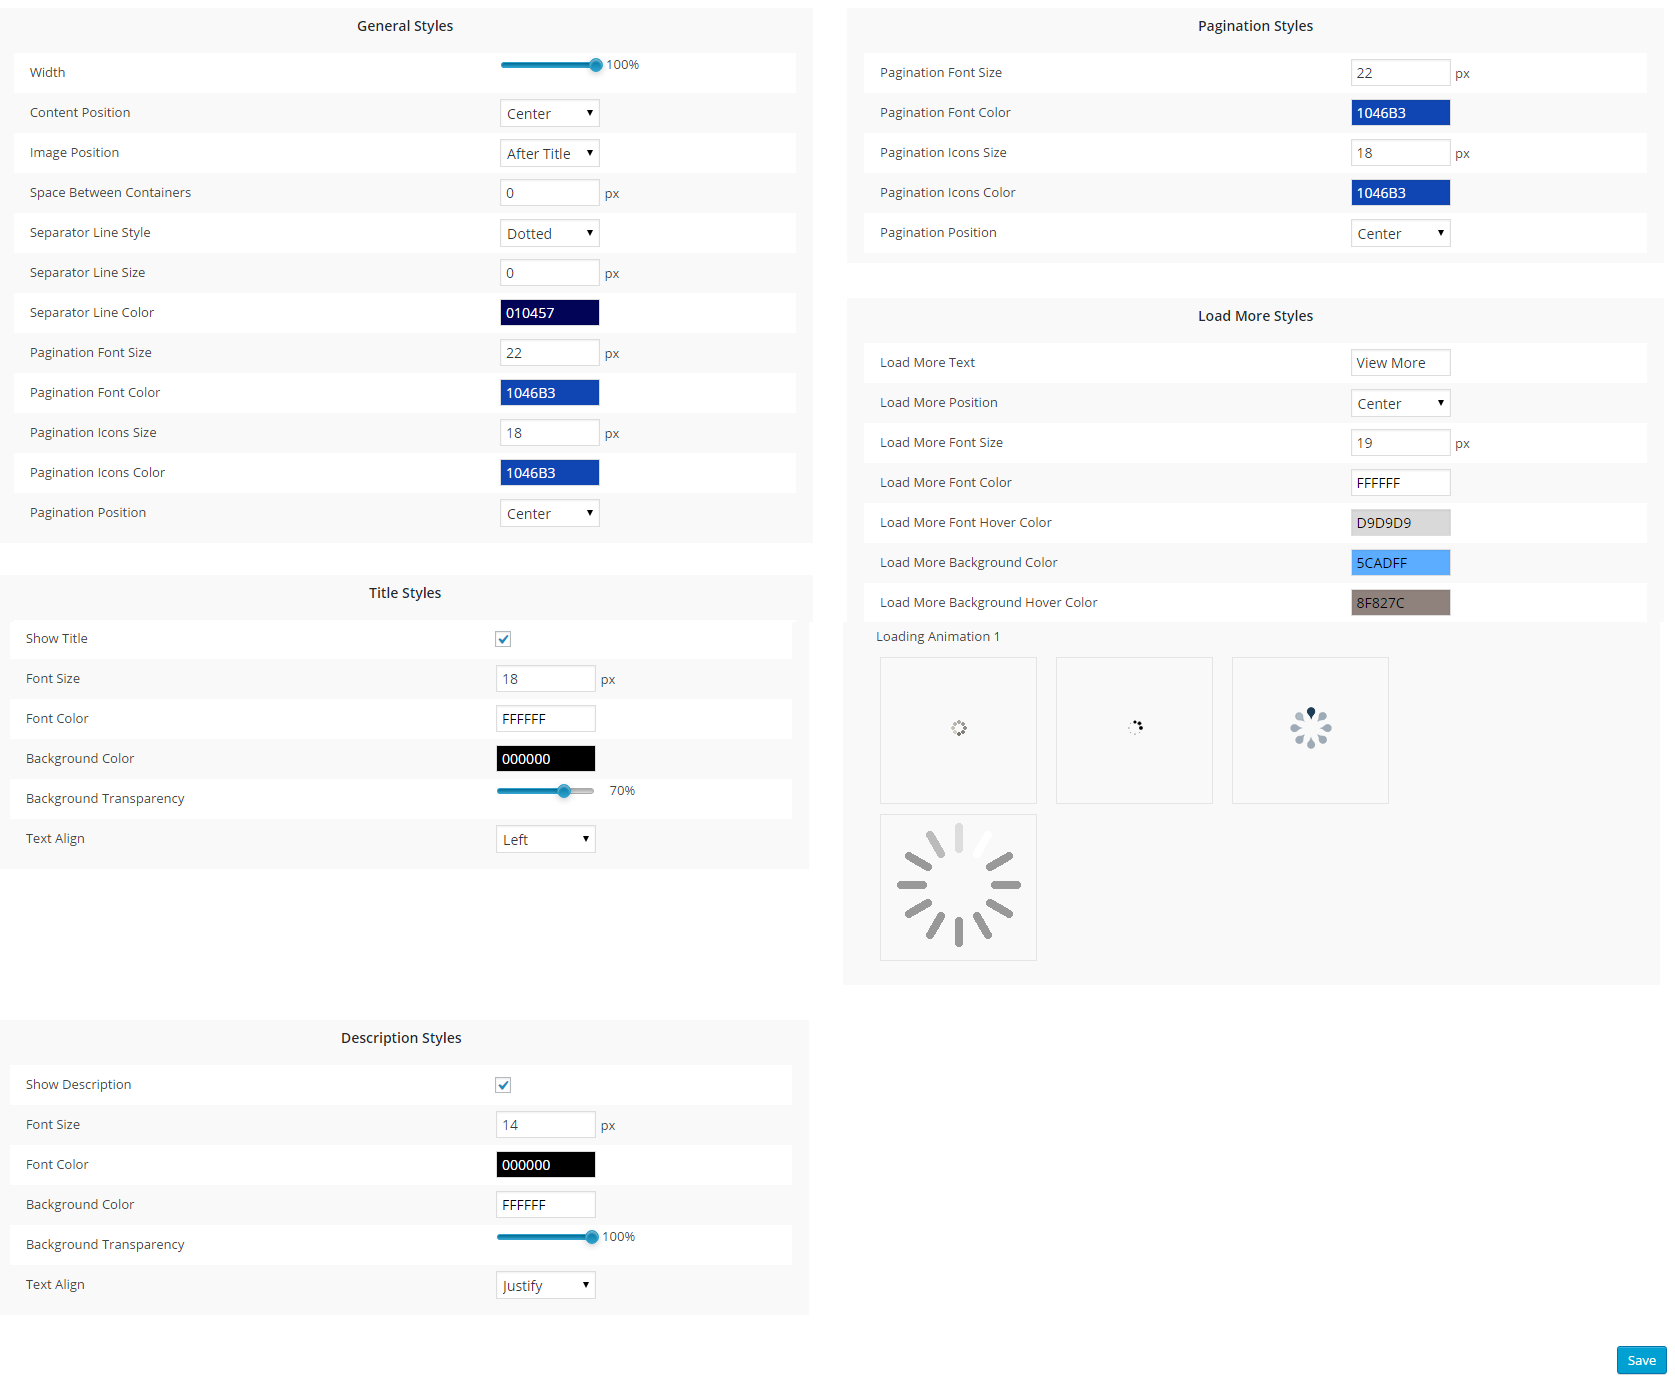Select the third blue-gray petal loading animation
This screenshot has width=1675, height=1376.
[x=1310, y=729]
